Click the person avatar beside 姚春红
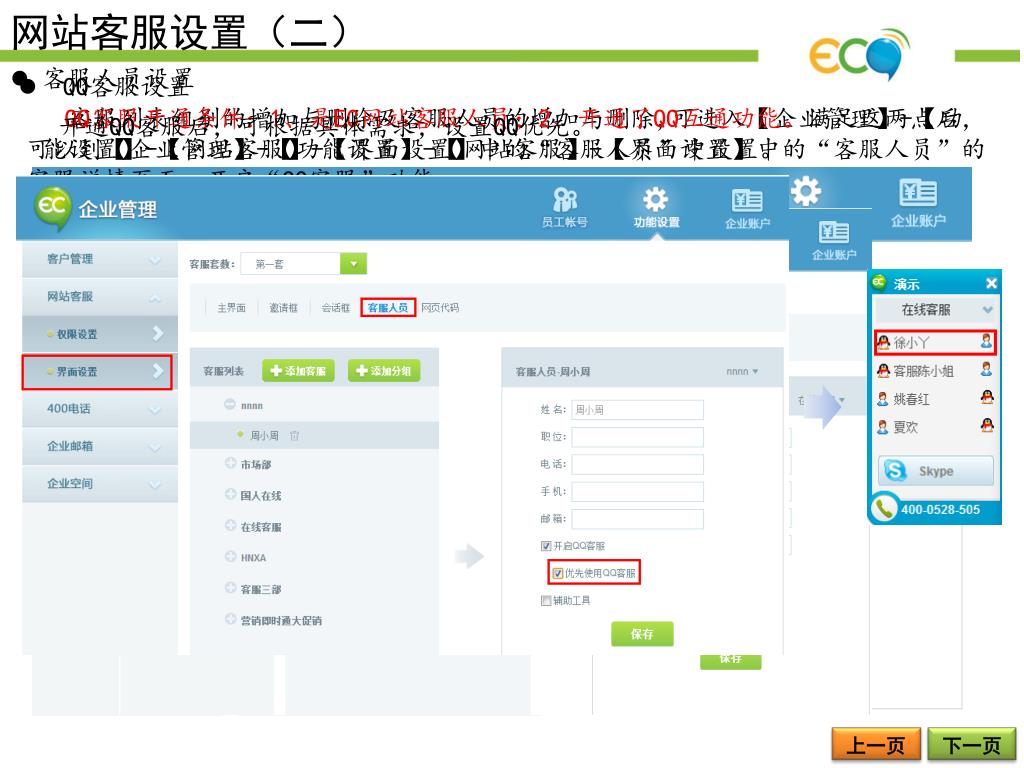 [x=883, y=398]
